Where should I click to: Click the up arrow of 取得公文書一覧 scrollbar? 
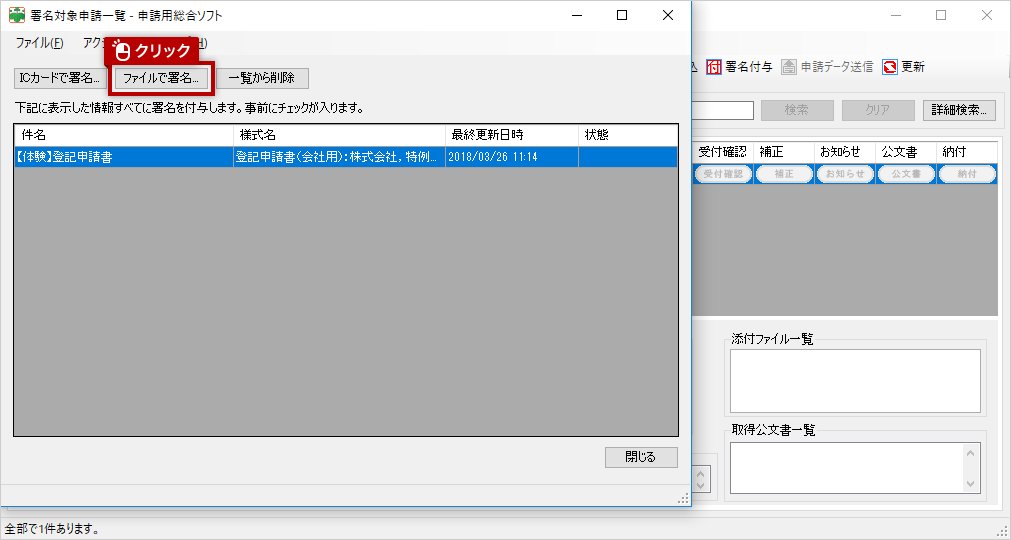[x=971, y=453]
